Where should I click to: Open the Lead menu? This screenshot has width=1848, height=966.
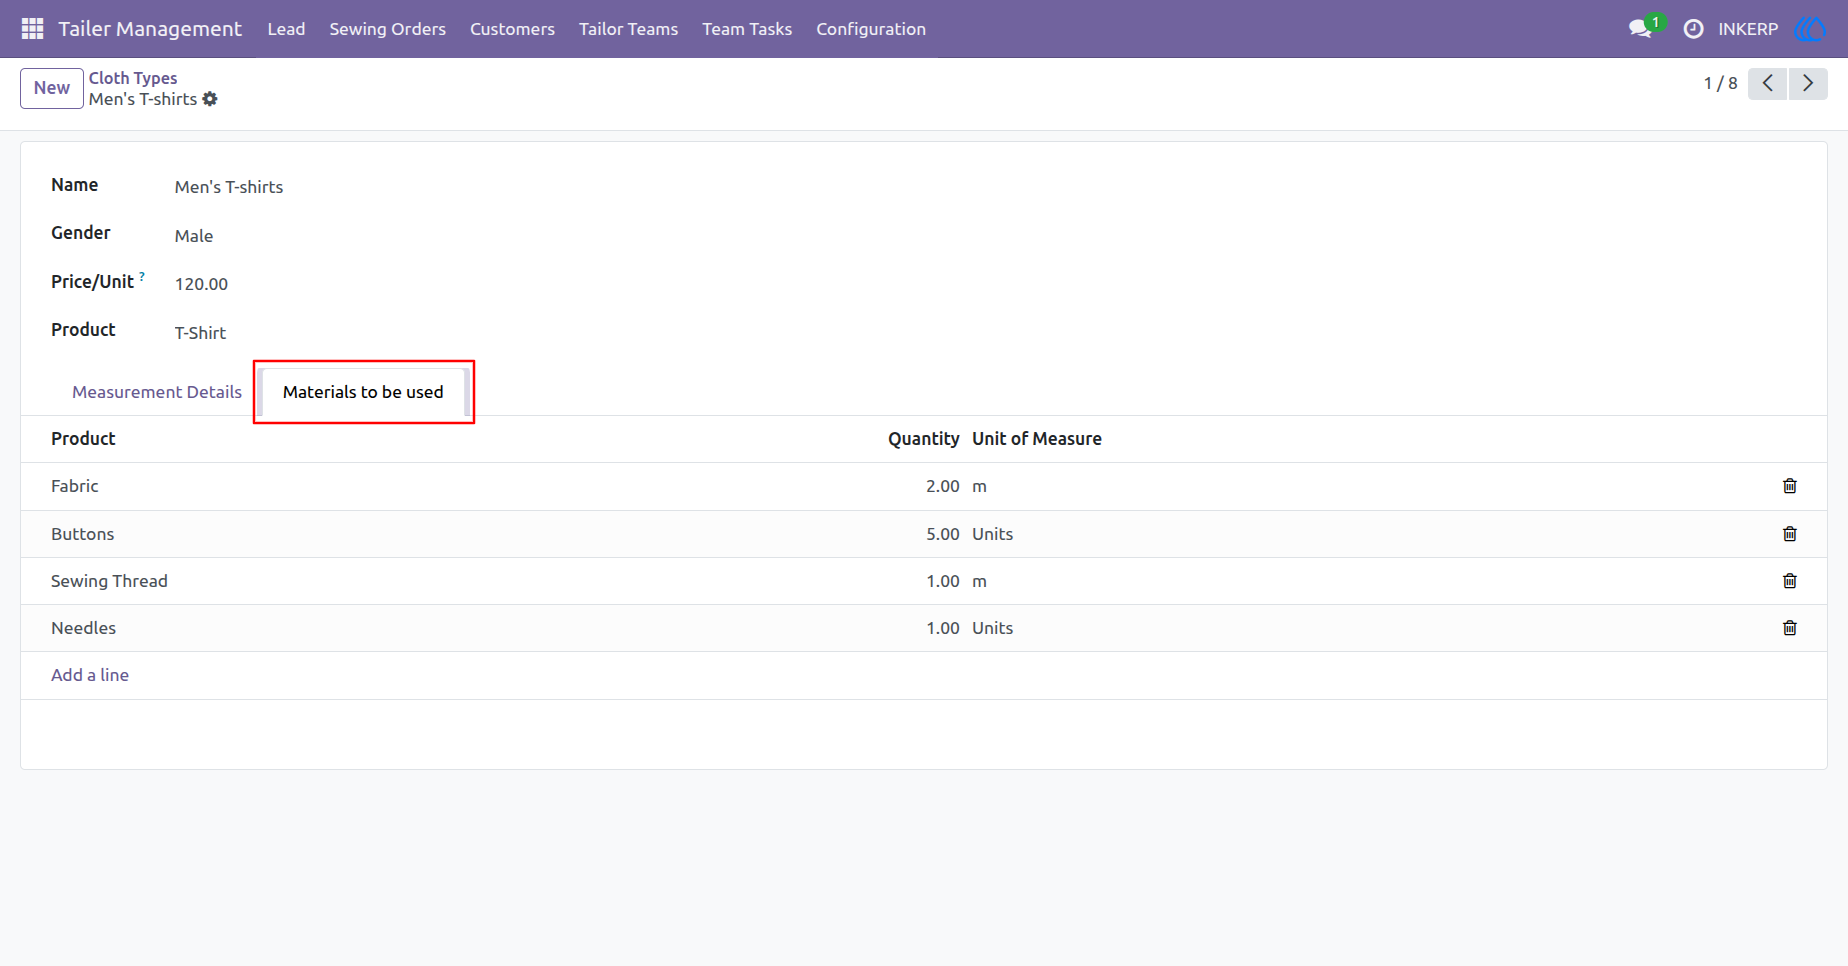tap(286, 29)
